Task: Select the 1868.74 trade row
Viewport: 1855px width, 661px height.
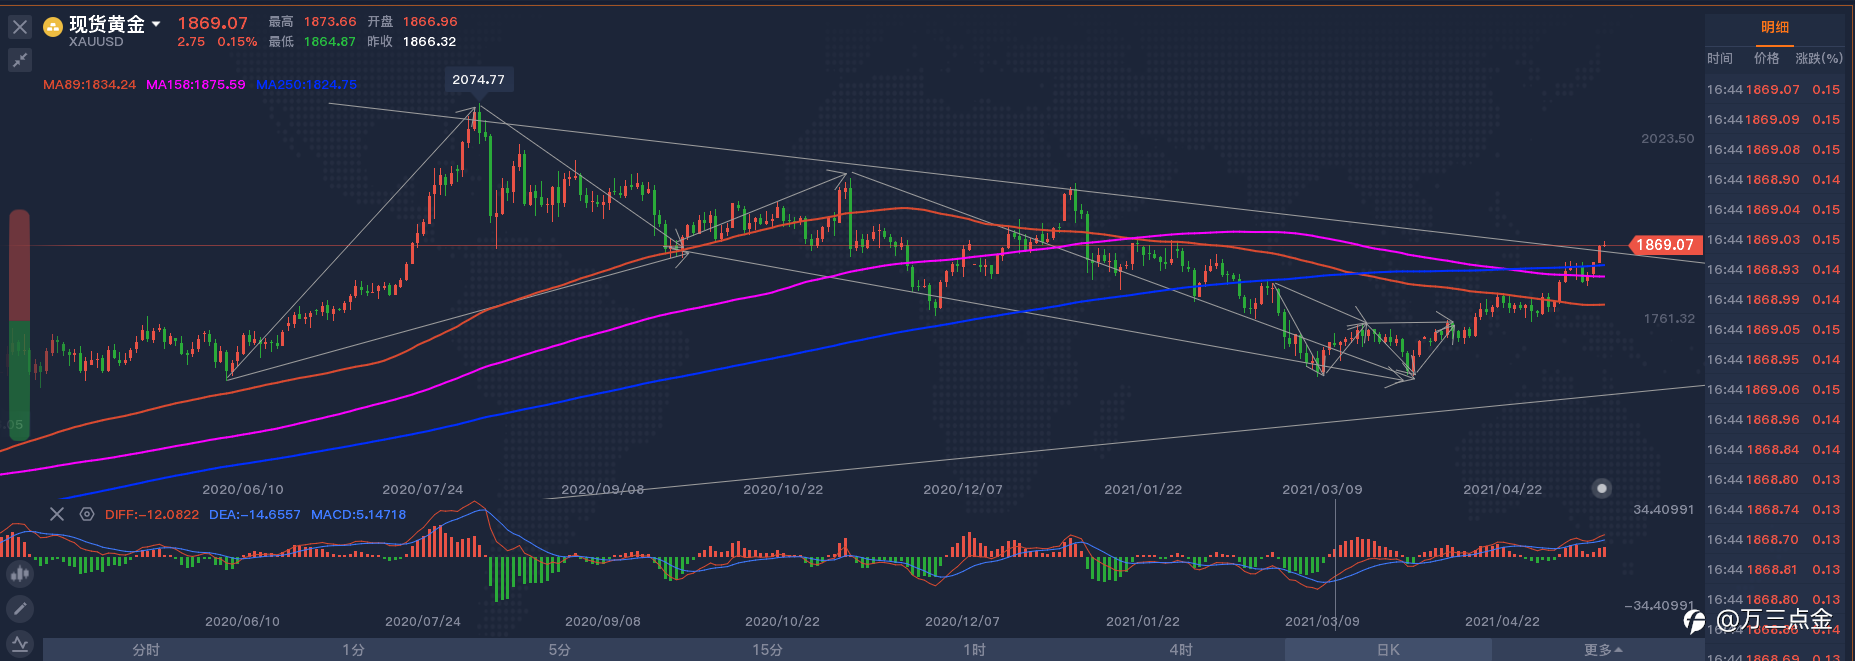Action: tap(1775, 510)
